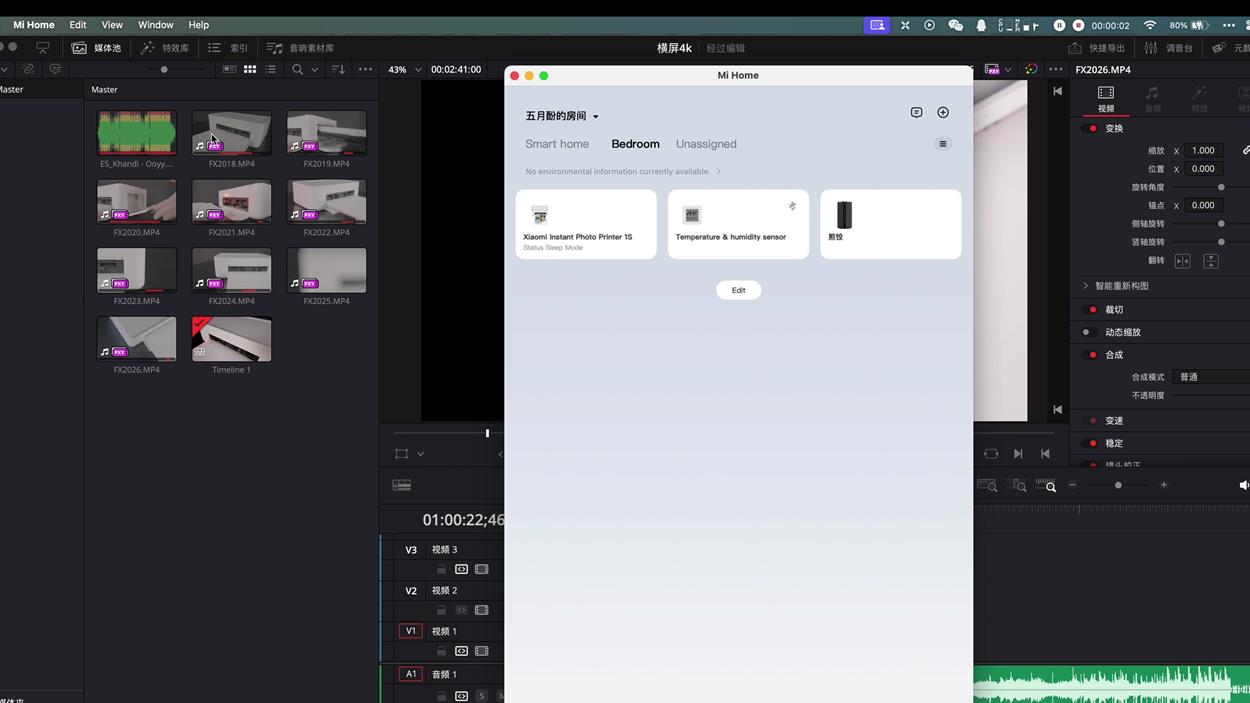Click the add device plus icon in Mi Home
This screenshot has height=703, width=1250.
pos(942,113)
